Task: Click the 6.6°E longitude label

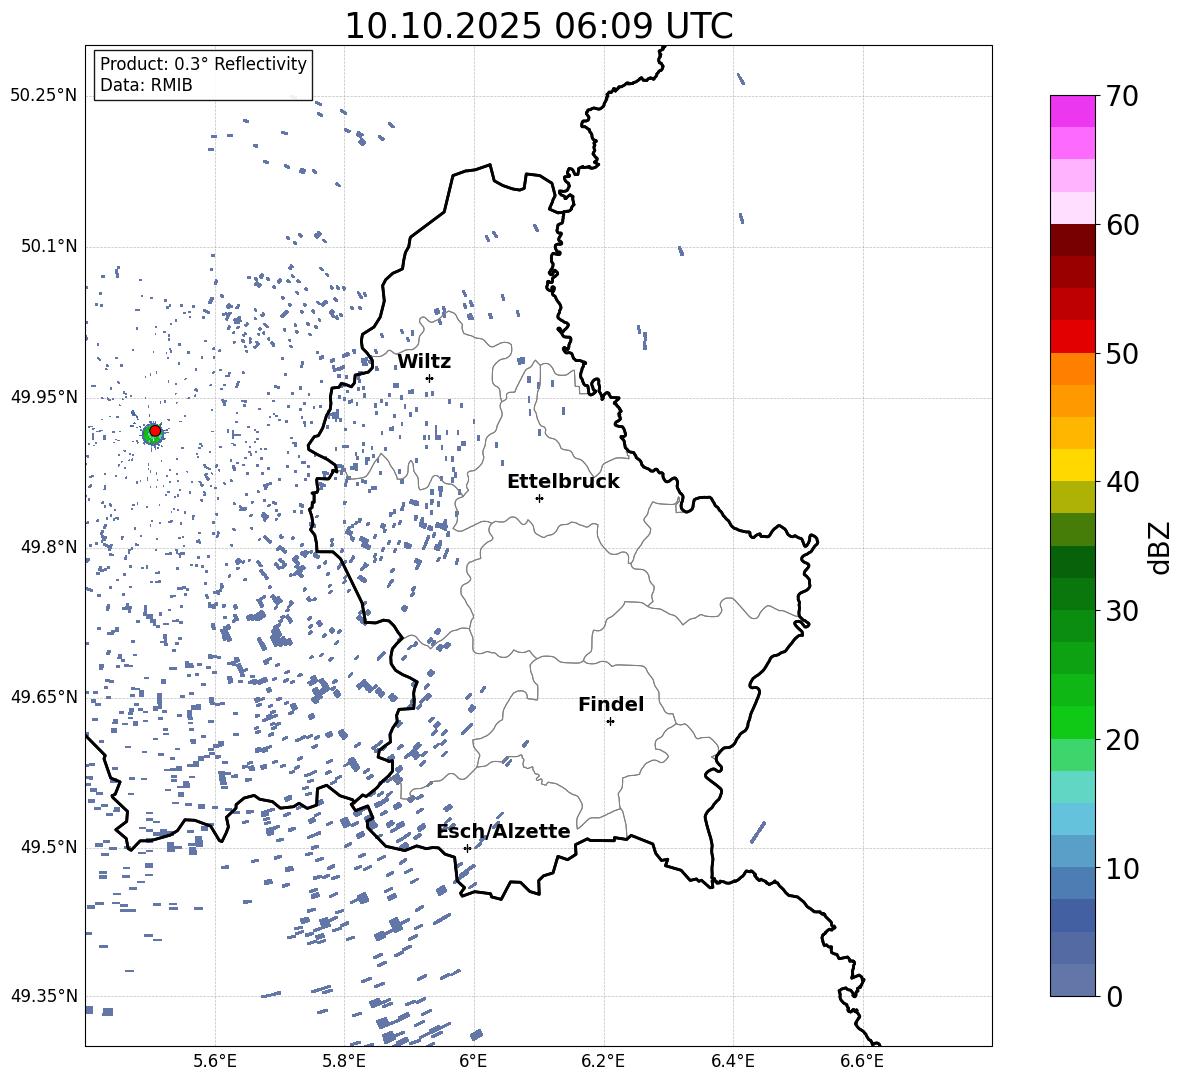Action: (x=862, y=1061)
